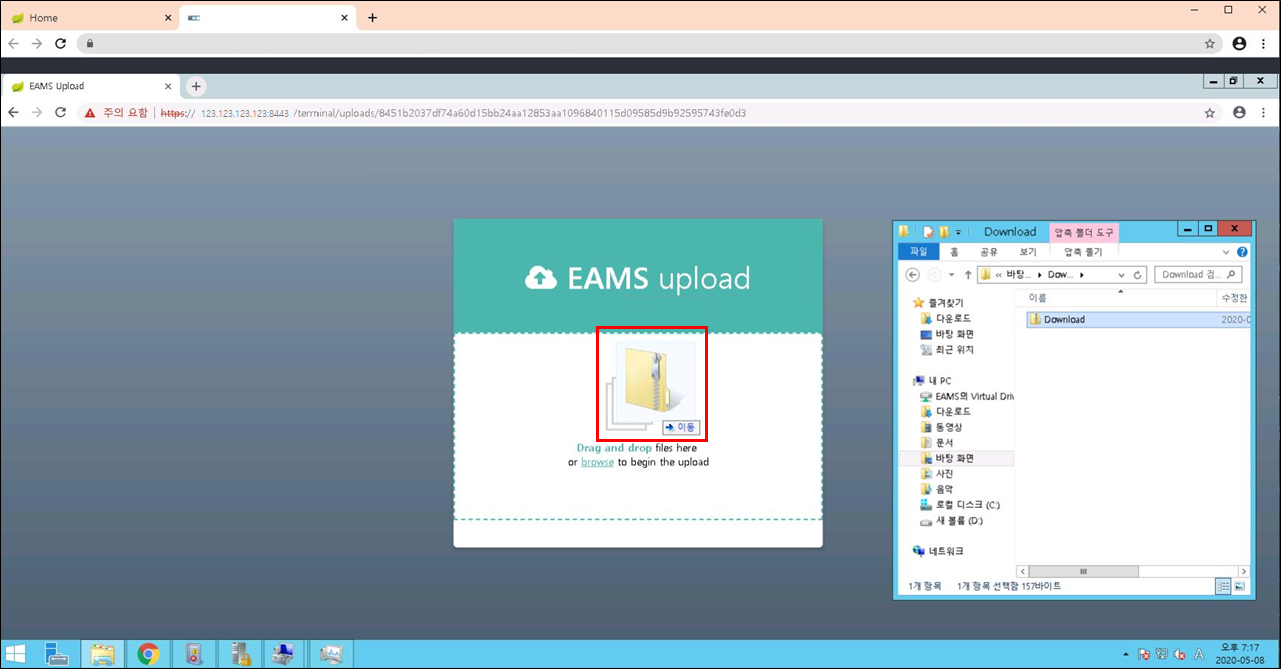Go back in the outer browser
Image resolution: width=1281 pixels, height=669 pixels.
point(14,44)
